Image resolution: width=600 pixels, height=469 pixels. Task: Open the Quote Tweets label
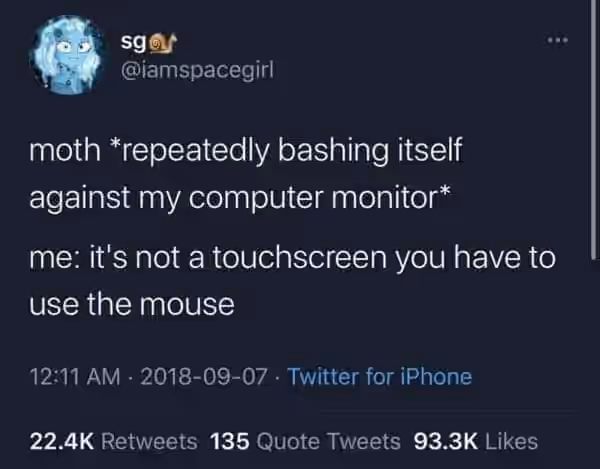(328, 441)
